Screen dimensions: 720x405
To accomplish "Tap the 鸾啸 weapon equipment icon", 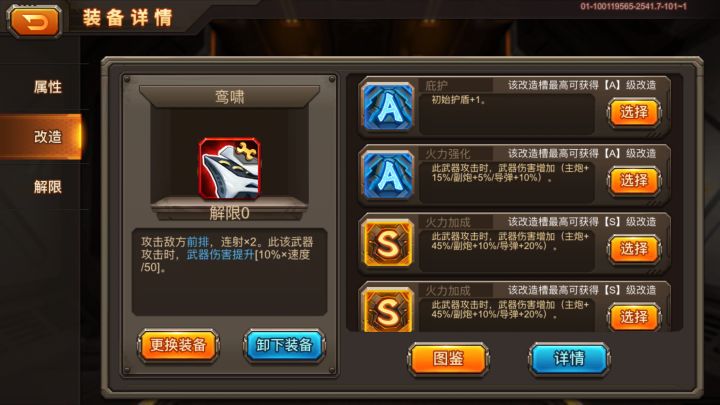I will pyautogui.click(x=230, y=169).
